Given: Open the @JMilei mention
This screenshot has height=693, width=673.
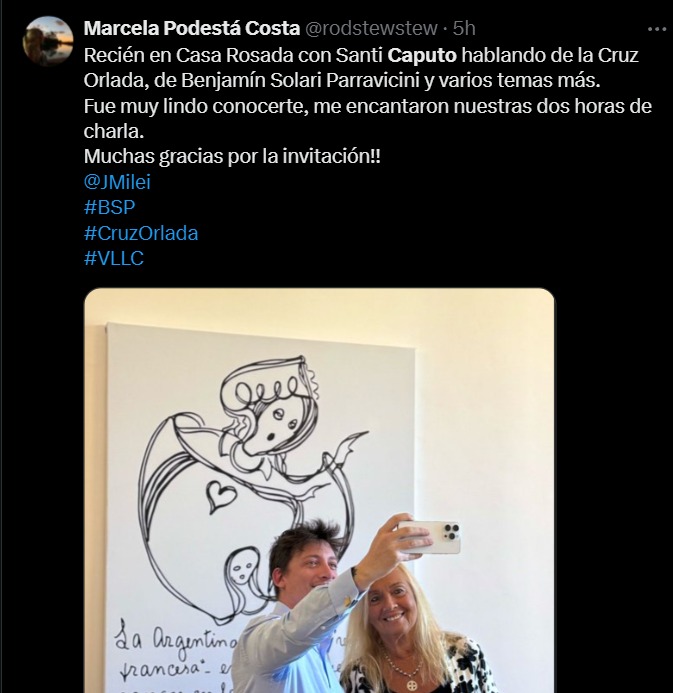Looking at the screenshot, I should tap(117, 182).
